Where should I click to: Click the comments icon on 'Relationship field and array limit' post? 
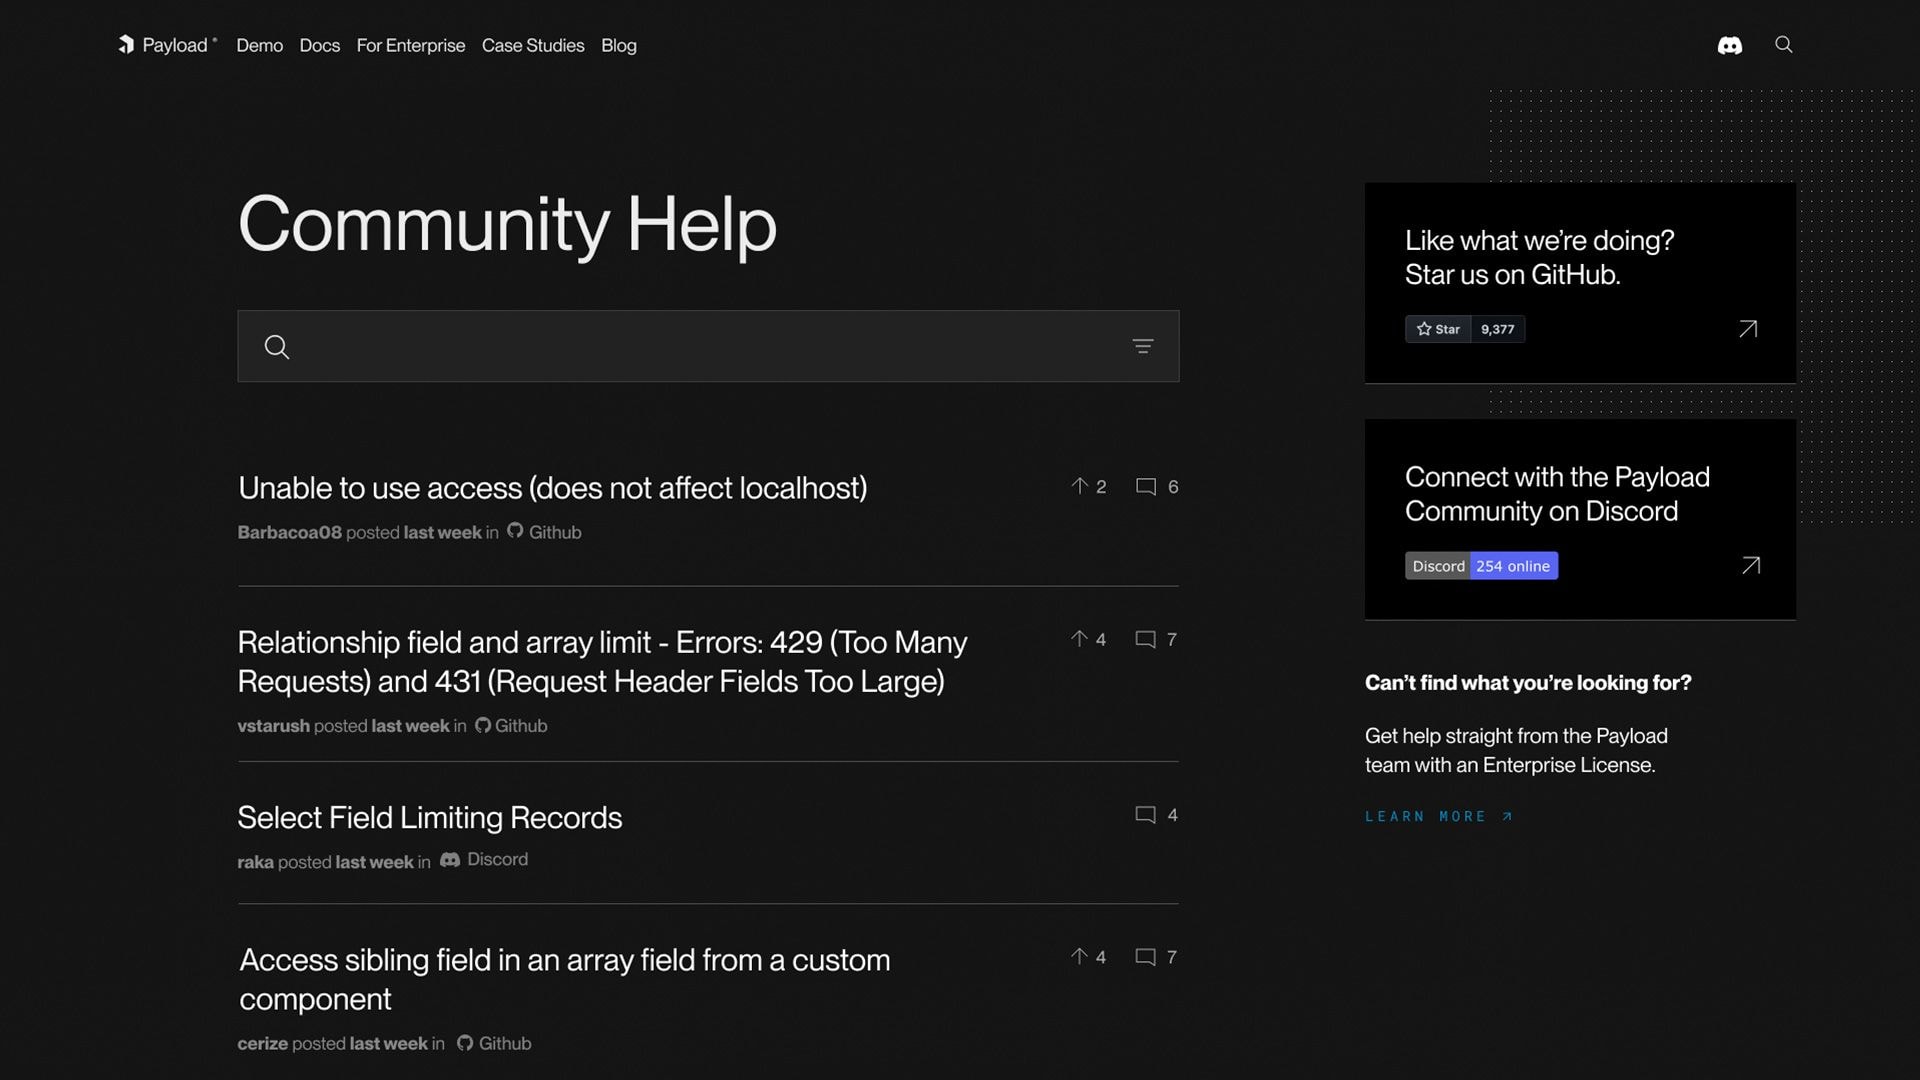pos(1146,640)
